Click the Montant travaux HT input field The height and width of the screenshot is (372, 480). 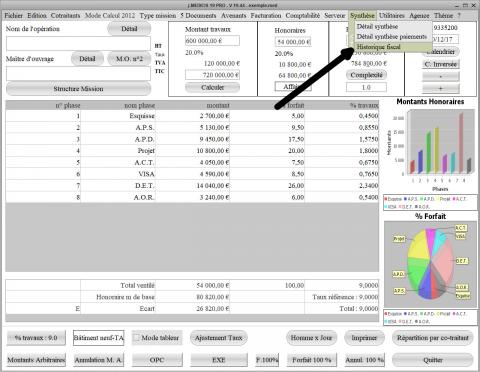pyautogui.click(x=212, y=41)
